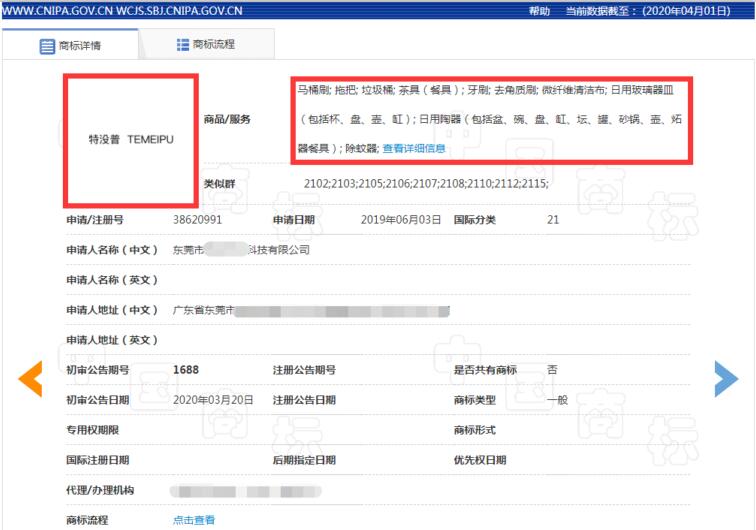Screen dimensions: 756x530
Task: Click 点击查看 link for trademark process
Action: [194, 520]
